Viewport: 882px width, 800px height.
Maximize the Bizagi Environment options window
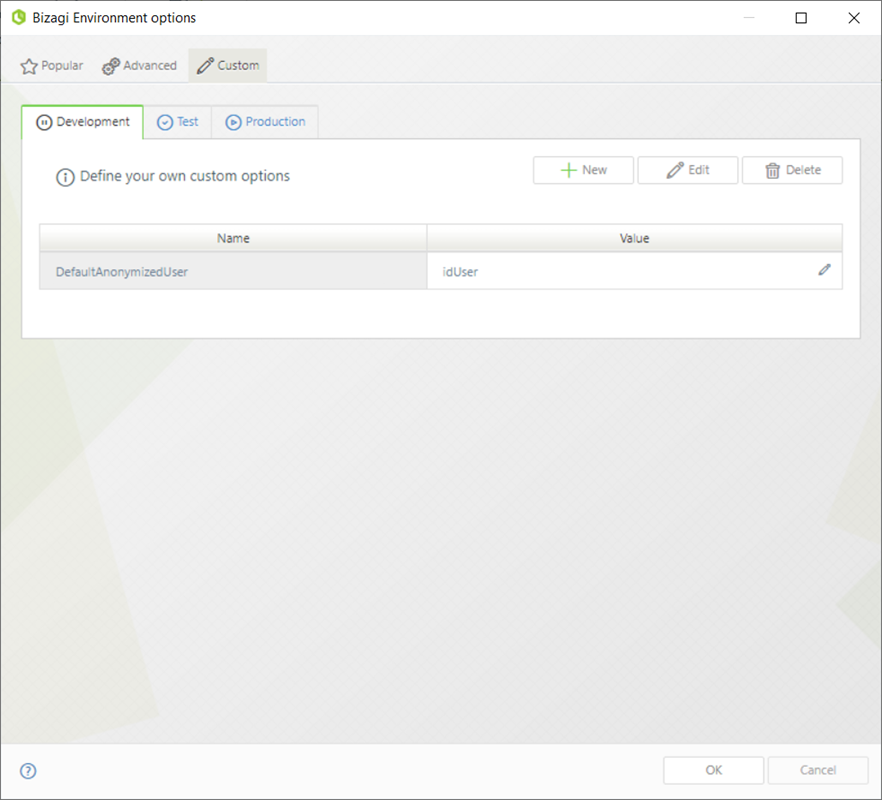(x=801, y=18)
